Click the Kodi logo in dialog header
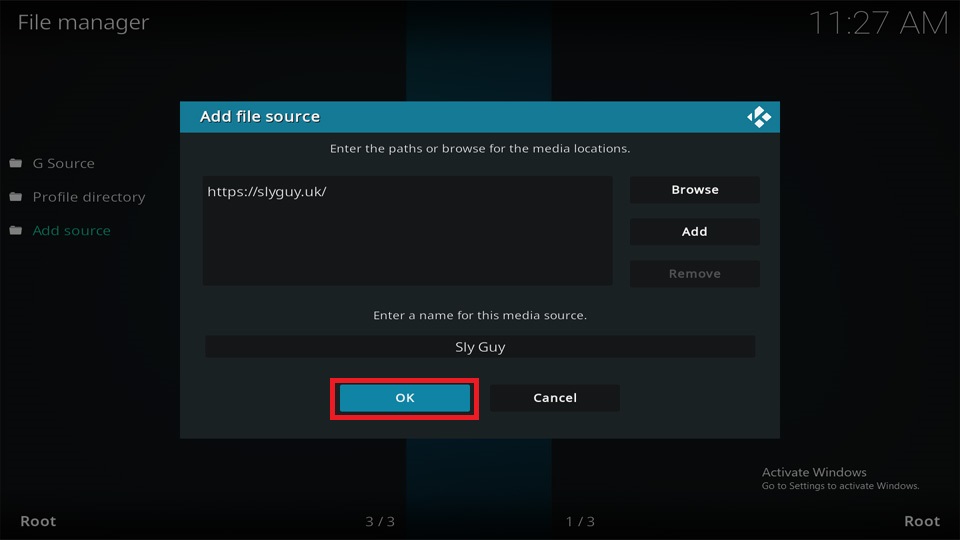Viewport: 960px width, 540px height. tap(759, 117)
